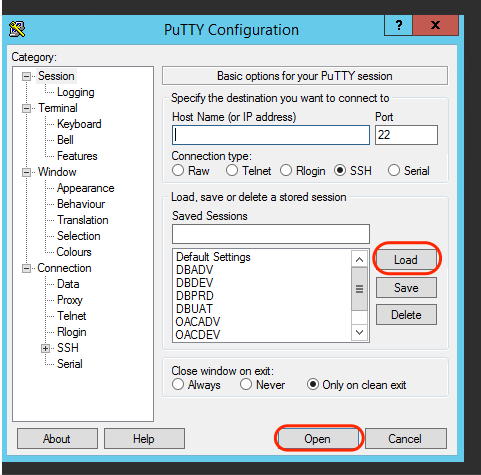Open the Logging category
This screenshot has height=475, width=481.
76,92
